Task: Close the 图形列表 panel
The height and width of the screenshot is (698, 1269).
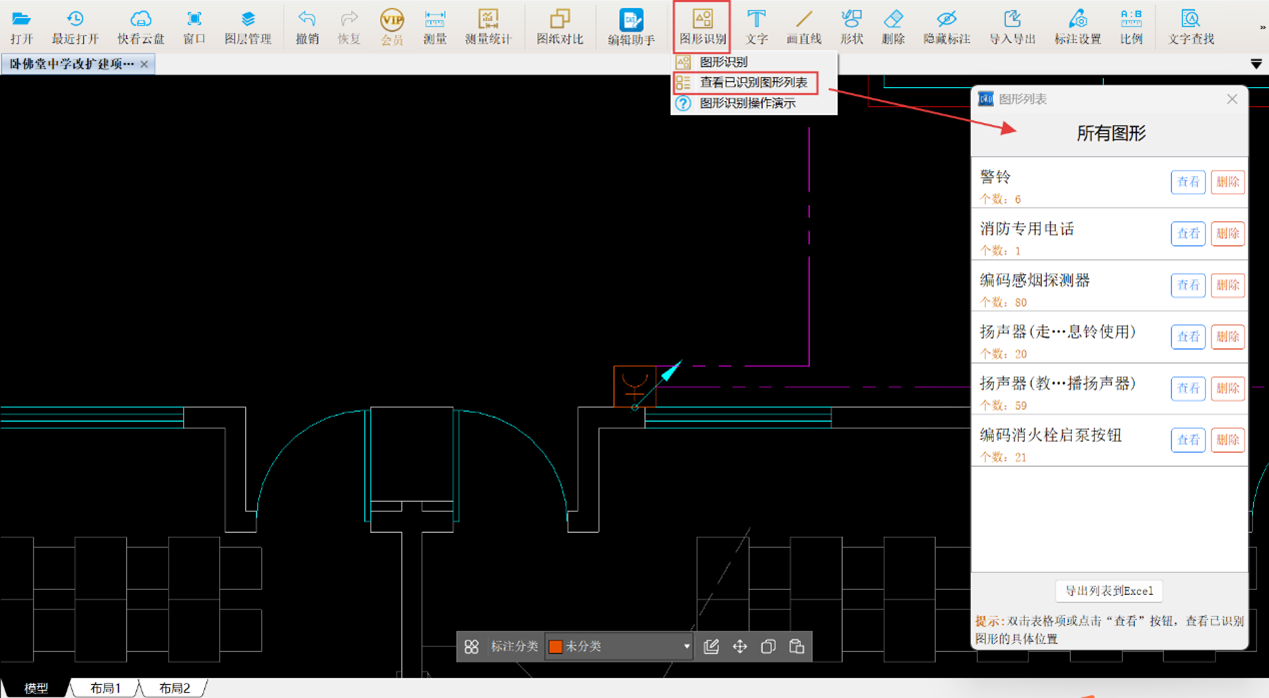Action: [1232, 99]
